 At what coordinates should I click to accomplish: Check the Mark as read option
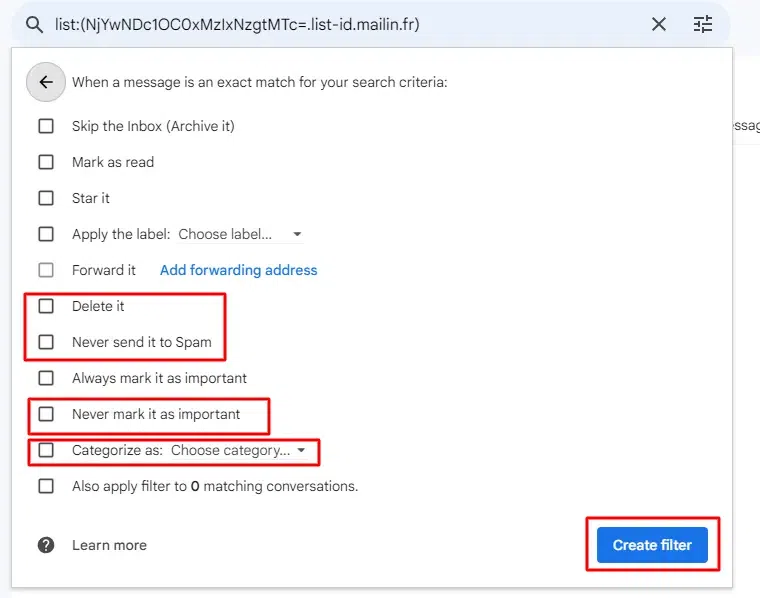point(46,162)
